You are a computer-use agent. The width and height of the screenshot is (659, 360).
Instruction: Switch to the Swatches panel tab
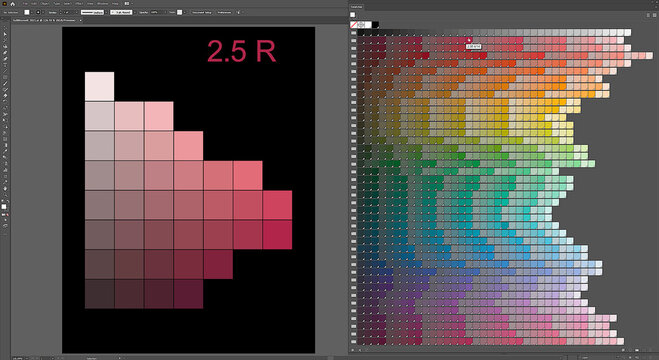357,7
